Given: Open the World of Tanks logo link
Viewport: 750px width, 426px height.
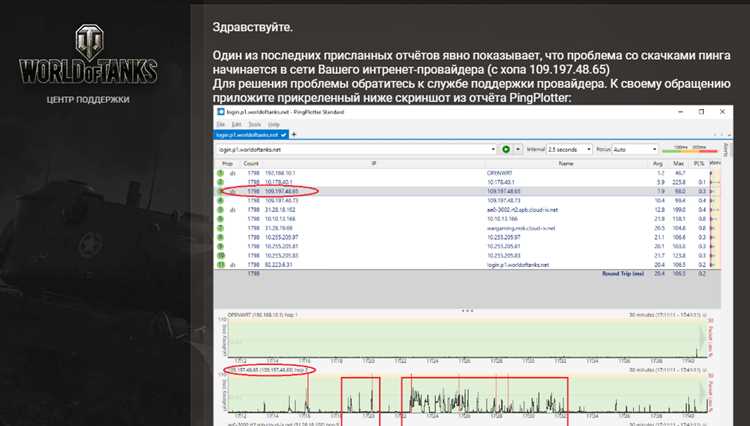Looking at the screenshot, I should (x=88, y=54).
